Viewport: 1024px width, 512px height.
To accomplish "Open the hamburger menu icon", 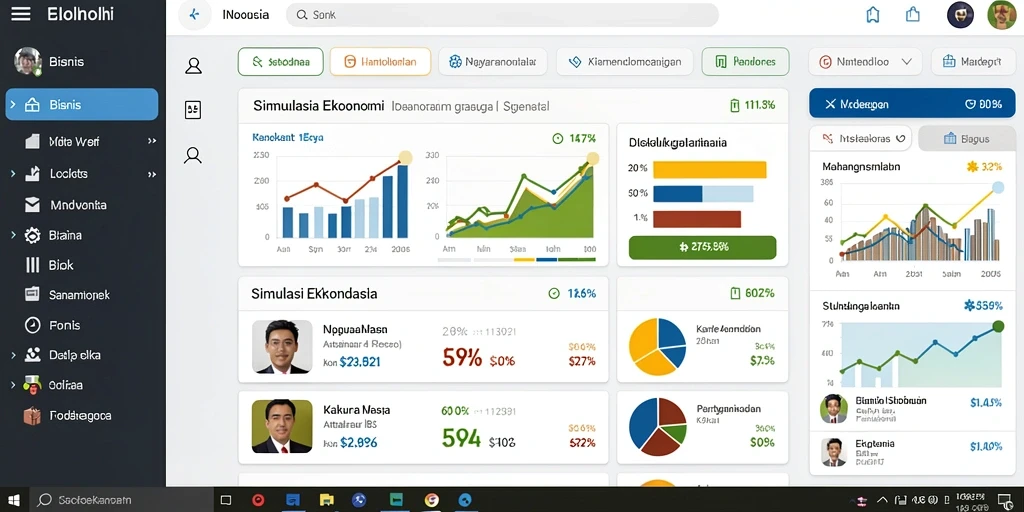I will click(x=21, y=14).
